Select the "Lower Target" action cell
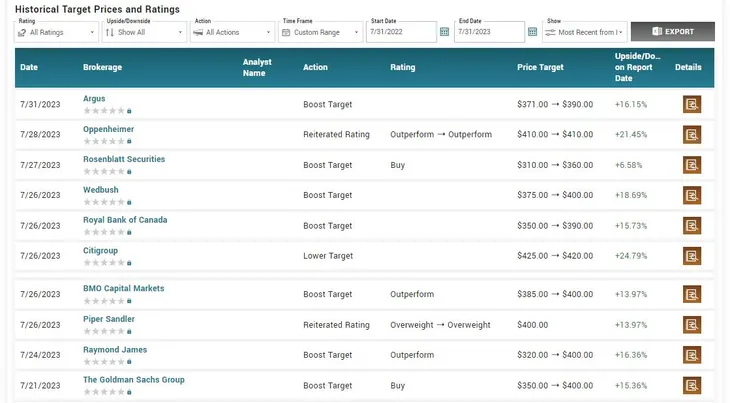This screenshot has width=730, height=403. click(328, 256)
